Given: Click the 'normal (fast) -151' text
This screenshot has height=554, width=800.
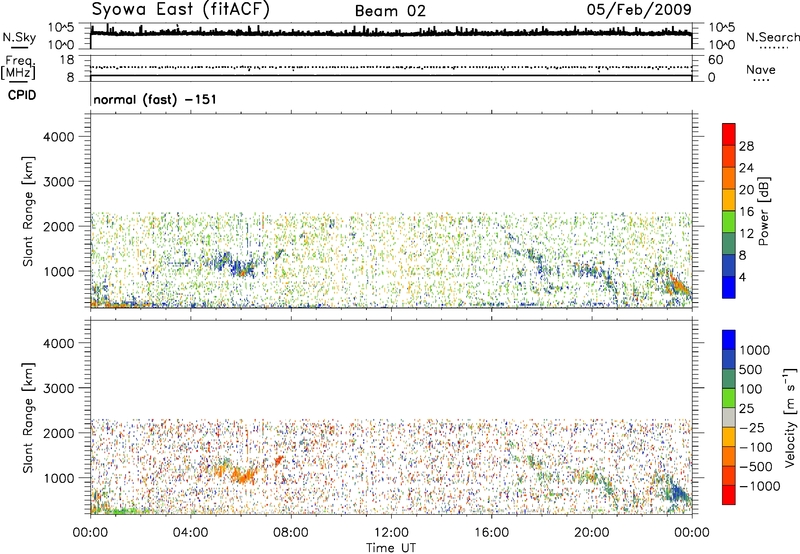Looking at the screenshot, I should tap(155, 99).
